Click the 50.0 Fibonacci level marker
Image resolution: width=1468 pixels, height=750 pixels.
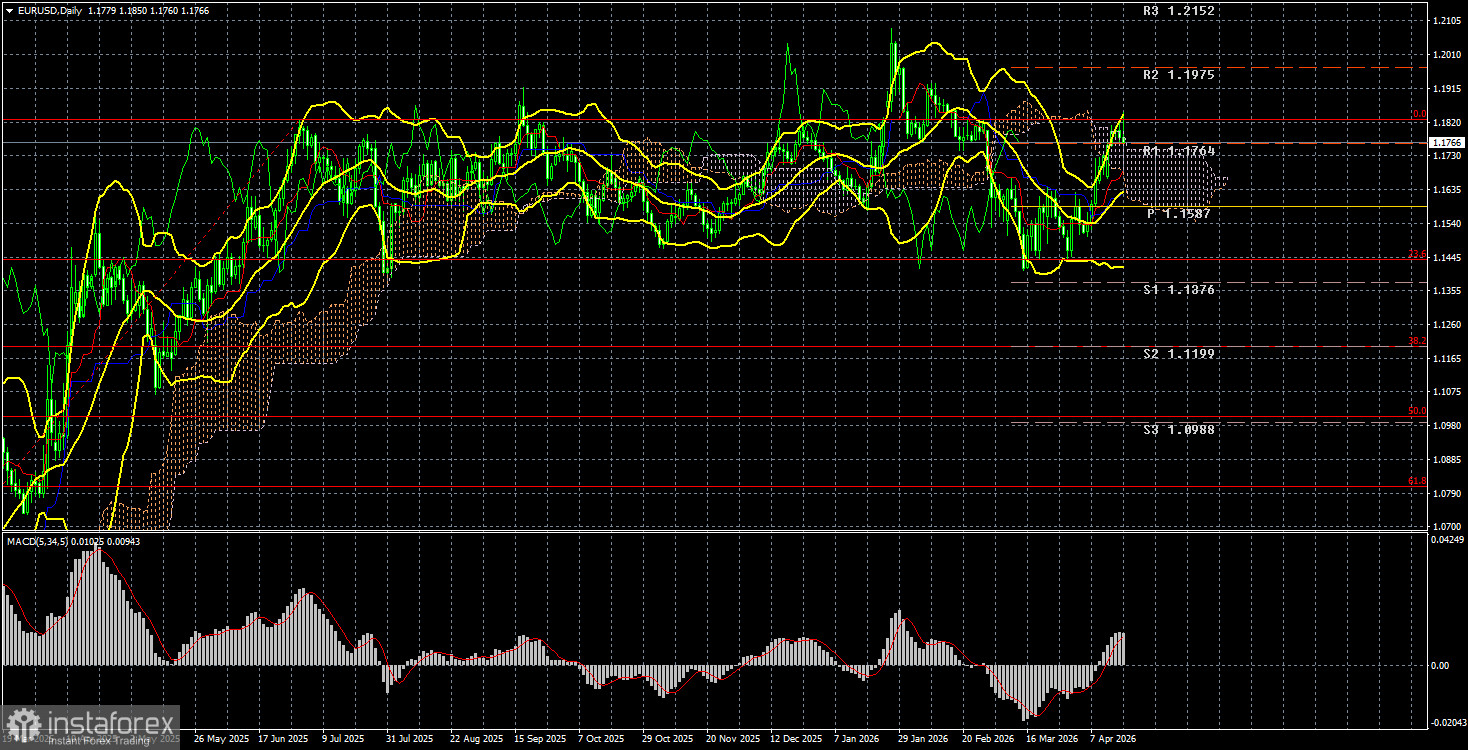[1416, 411]
